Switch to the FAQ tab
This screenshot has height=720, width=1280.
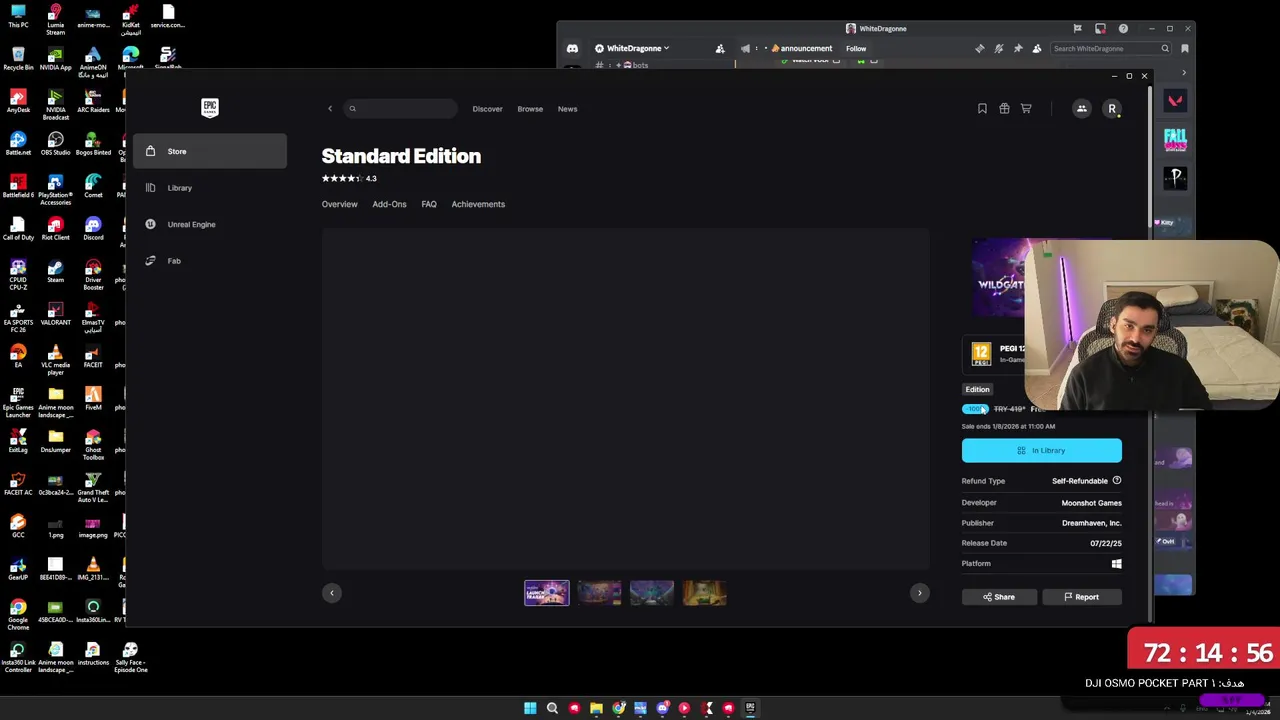click(x=429, y=204)
